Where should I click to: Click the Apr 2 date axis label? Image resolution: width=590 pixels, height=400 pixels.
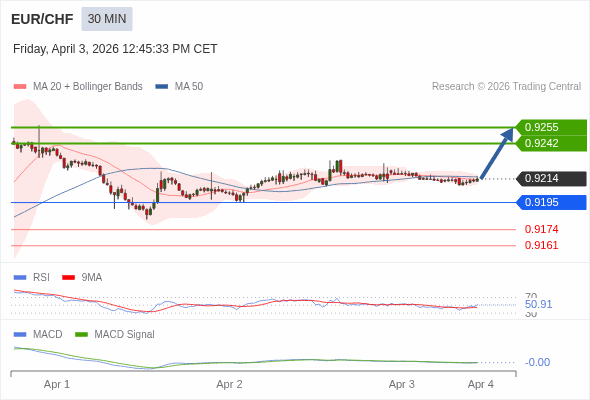pos(229,385)
